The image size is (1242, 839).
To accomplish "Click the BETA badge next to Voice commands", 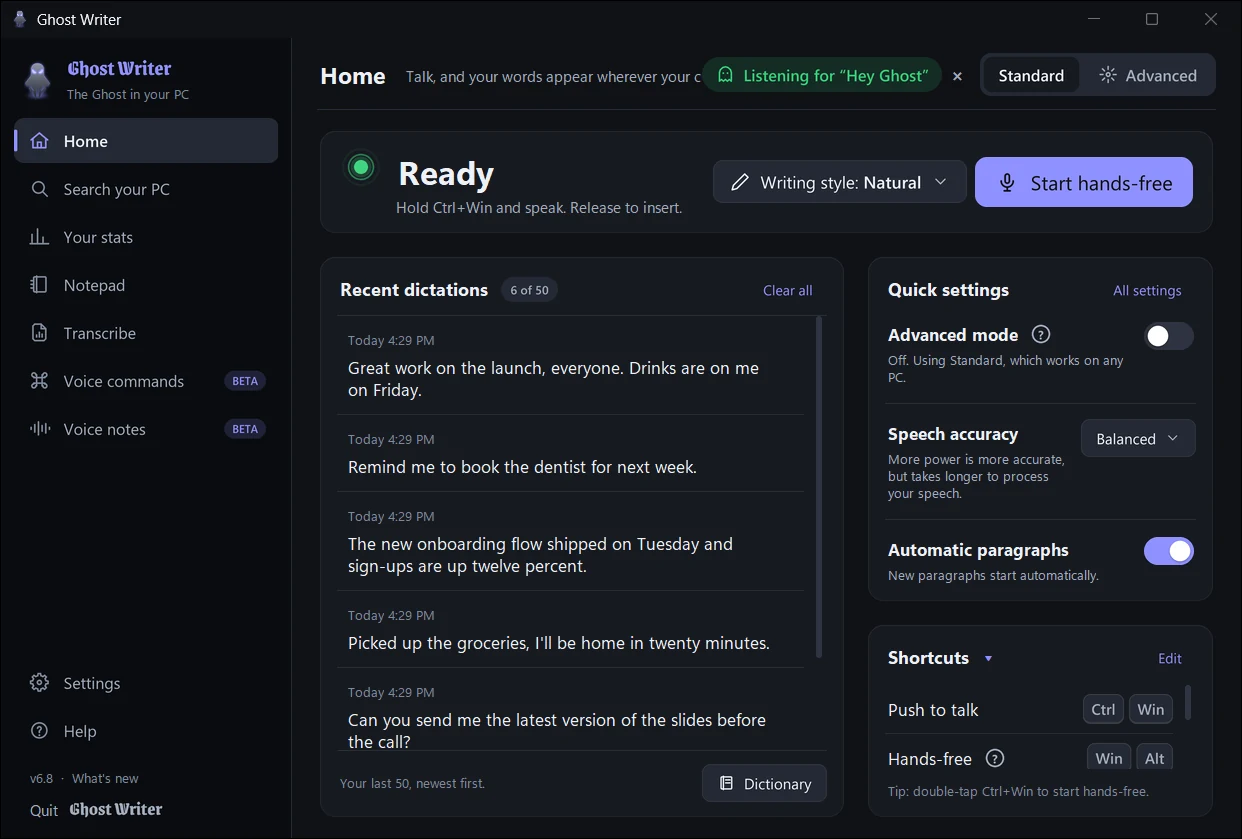I will click(245, 381).
